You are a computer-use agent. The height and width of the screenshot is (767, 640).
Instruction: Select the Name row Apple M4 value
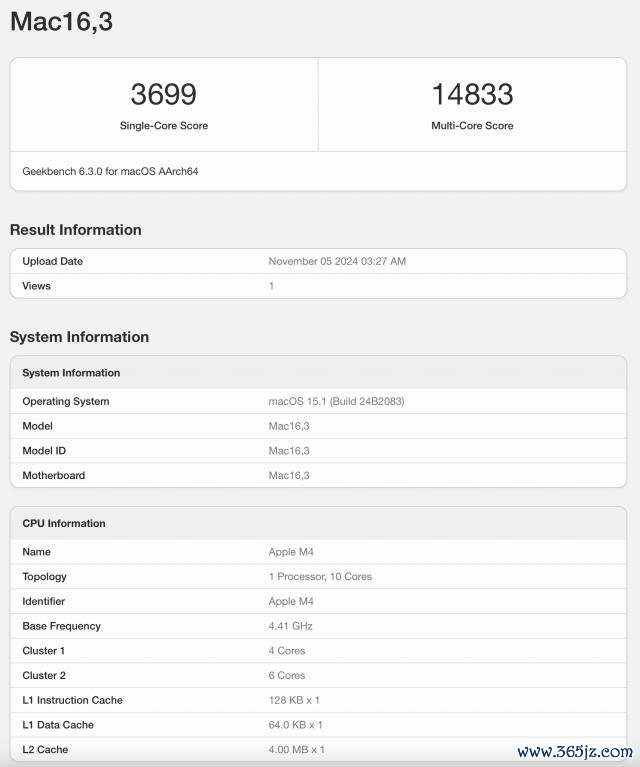[291, 552]
